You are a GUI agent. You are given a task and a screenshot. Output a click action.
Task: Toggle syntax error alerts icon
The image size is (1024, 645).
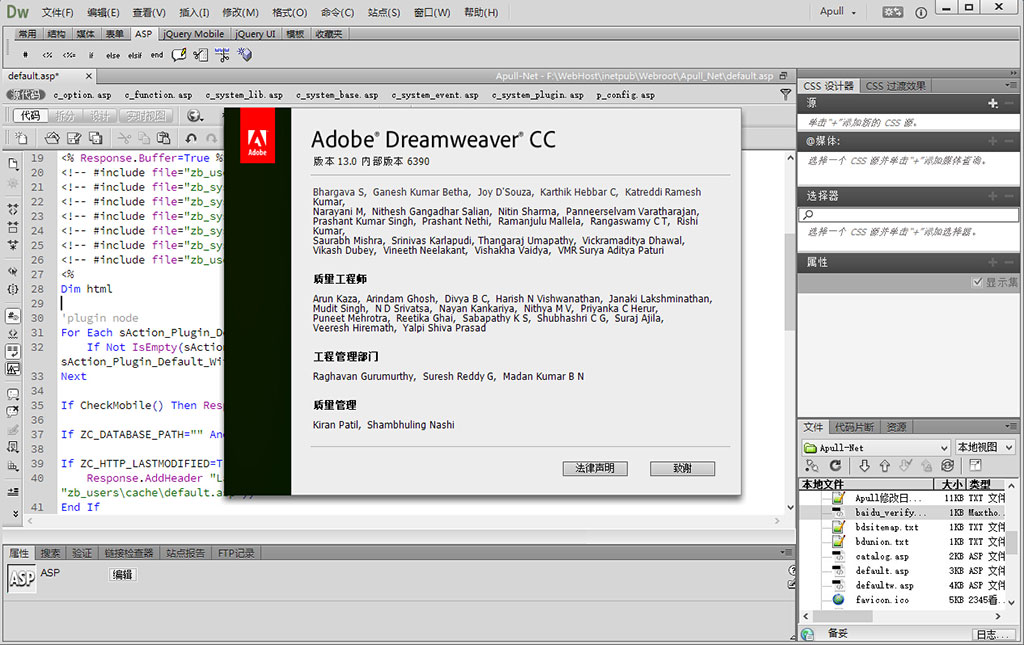(13, 369)
